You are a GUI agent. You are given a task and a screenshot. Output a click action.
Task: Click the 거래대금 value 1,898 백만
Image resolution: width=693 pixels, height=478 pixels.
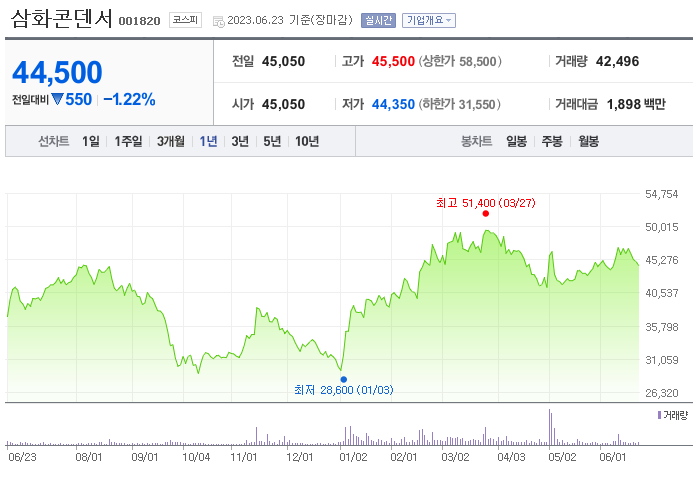pyautogui.click(x=636, y=104)
